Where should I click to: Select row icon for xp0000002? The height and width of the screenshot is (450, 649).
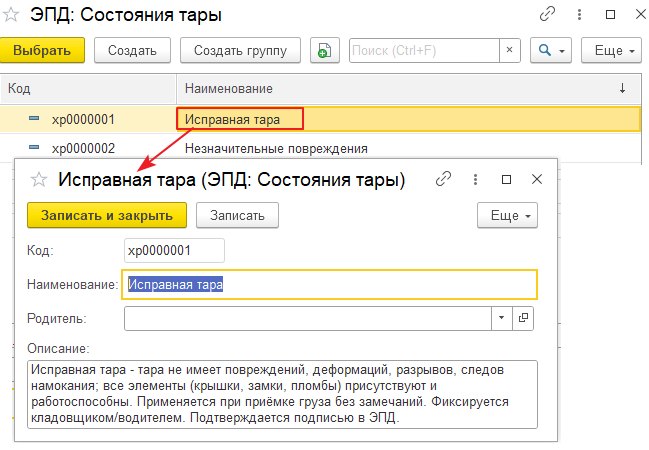[34, 147]
